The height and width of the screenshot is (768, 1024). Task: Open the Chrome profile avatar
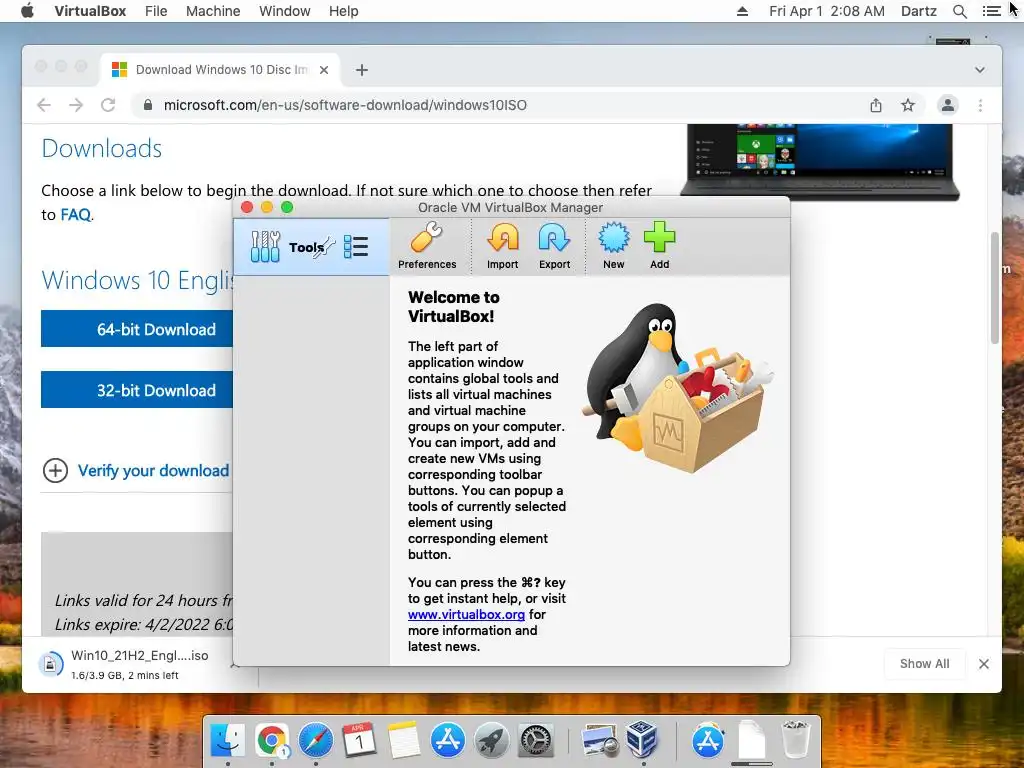[x=948, y=105]
